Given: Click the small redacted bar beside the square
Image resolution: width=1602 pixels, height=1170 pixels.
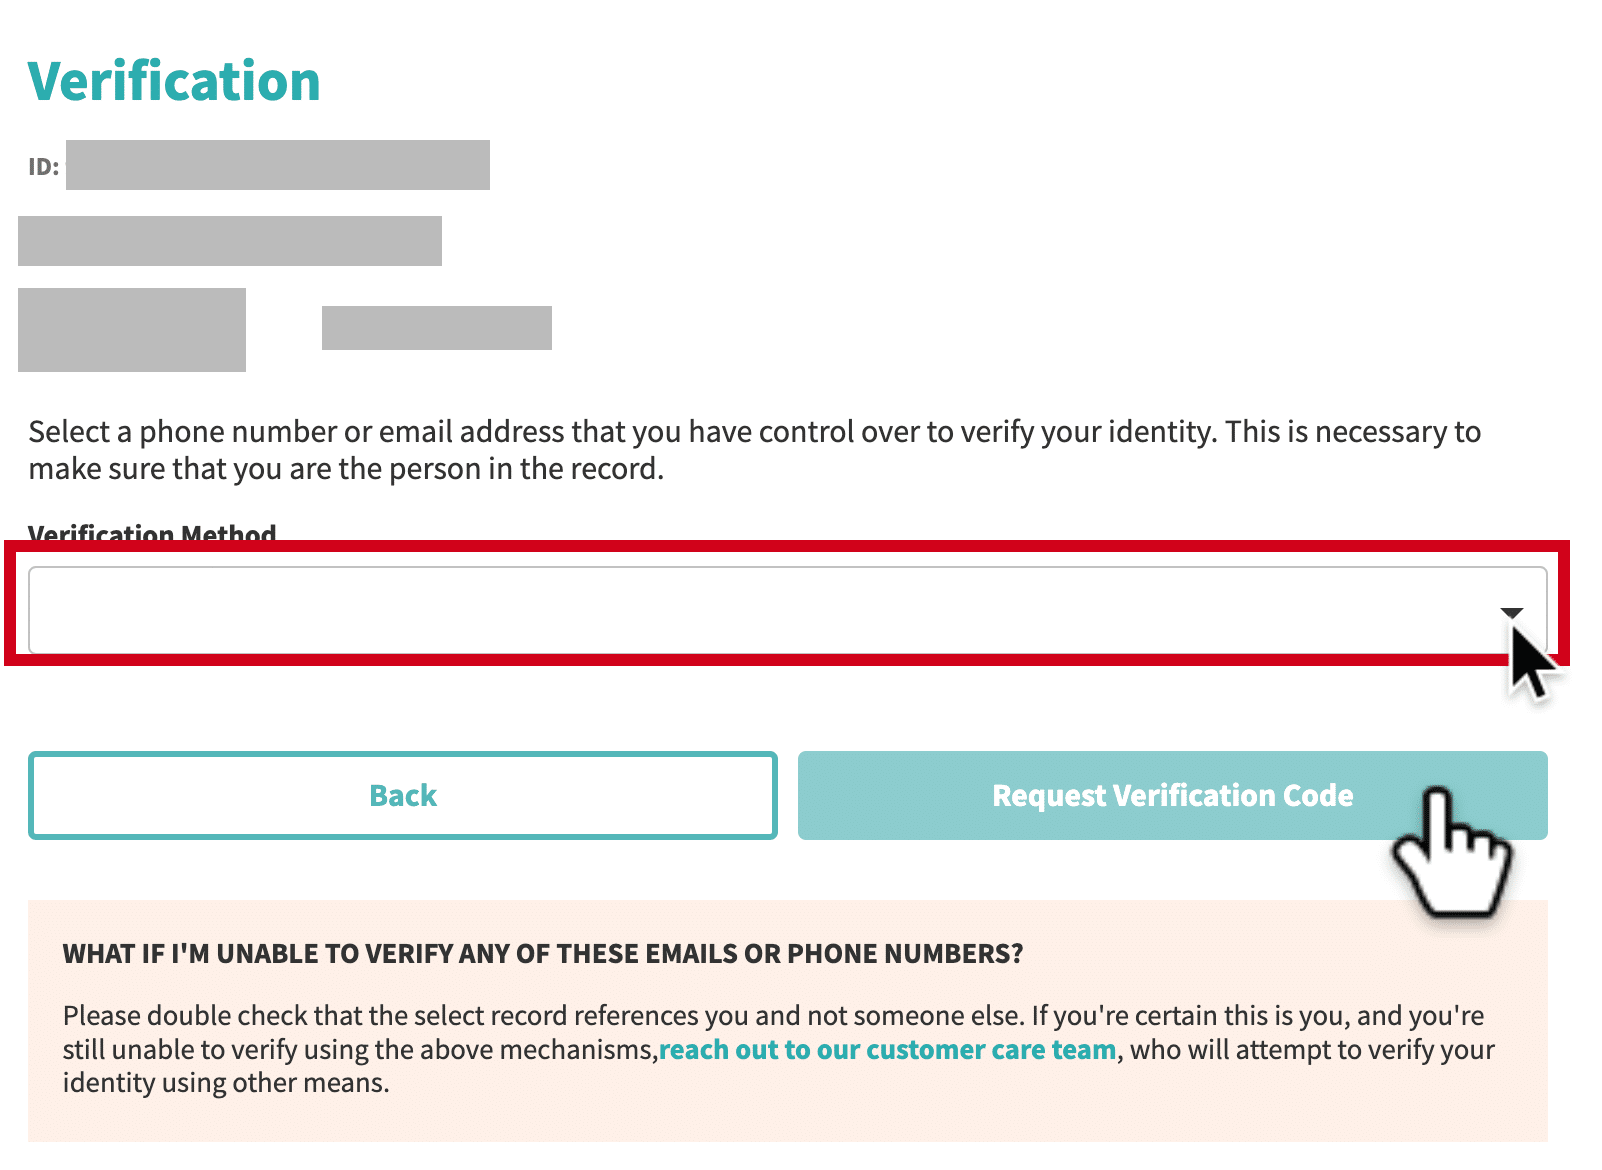Looking at the screenshot, I should point(437,328).
